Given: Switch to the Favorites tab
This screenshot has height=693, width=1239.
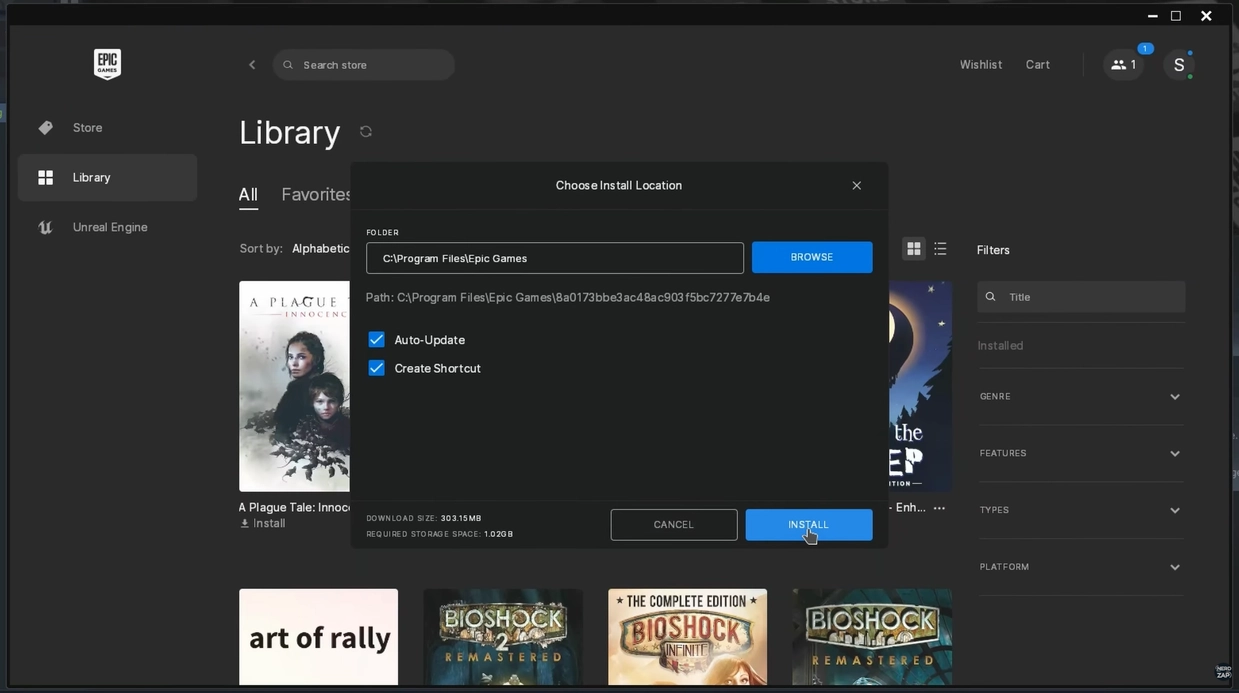Looking at the screenshot, I should pyautogui.click(x=316, y=195).
